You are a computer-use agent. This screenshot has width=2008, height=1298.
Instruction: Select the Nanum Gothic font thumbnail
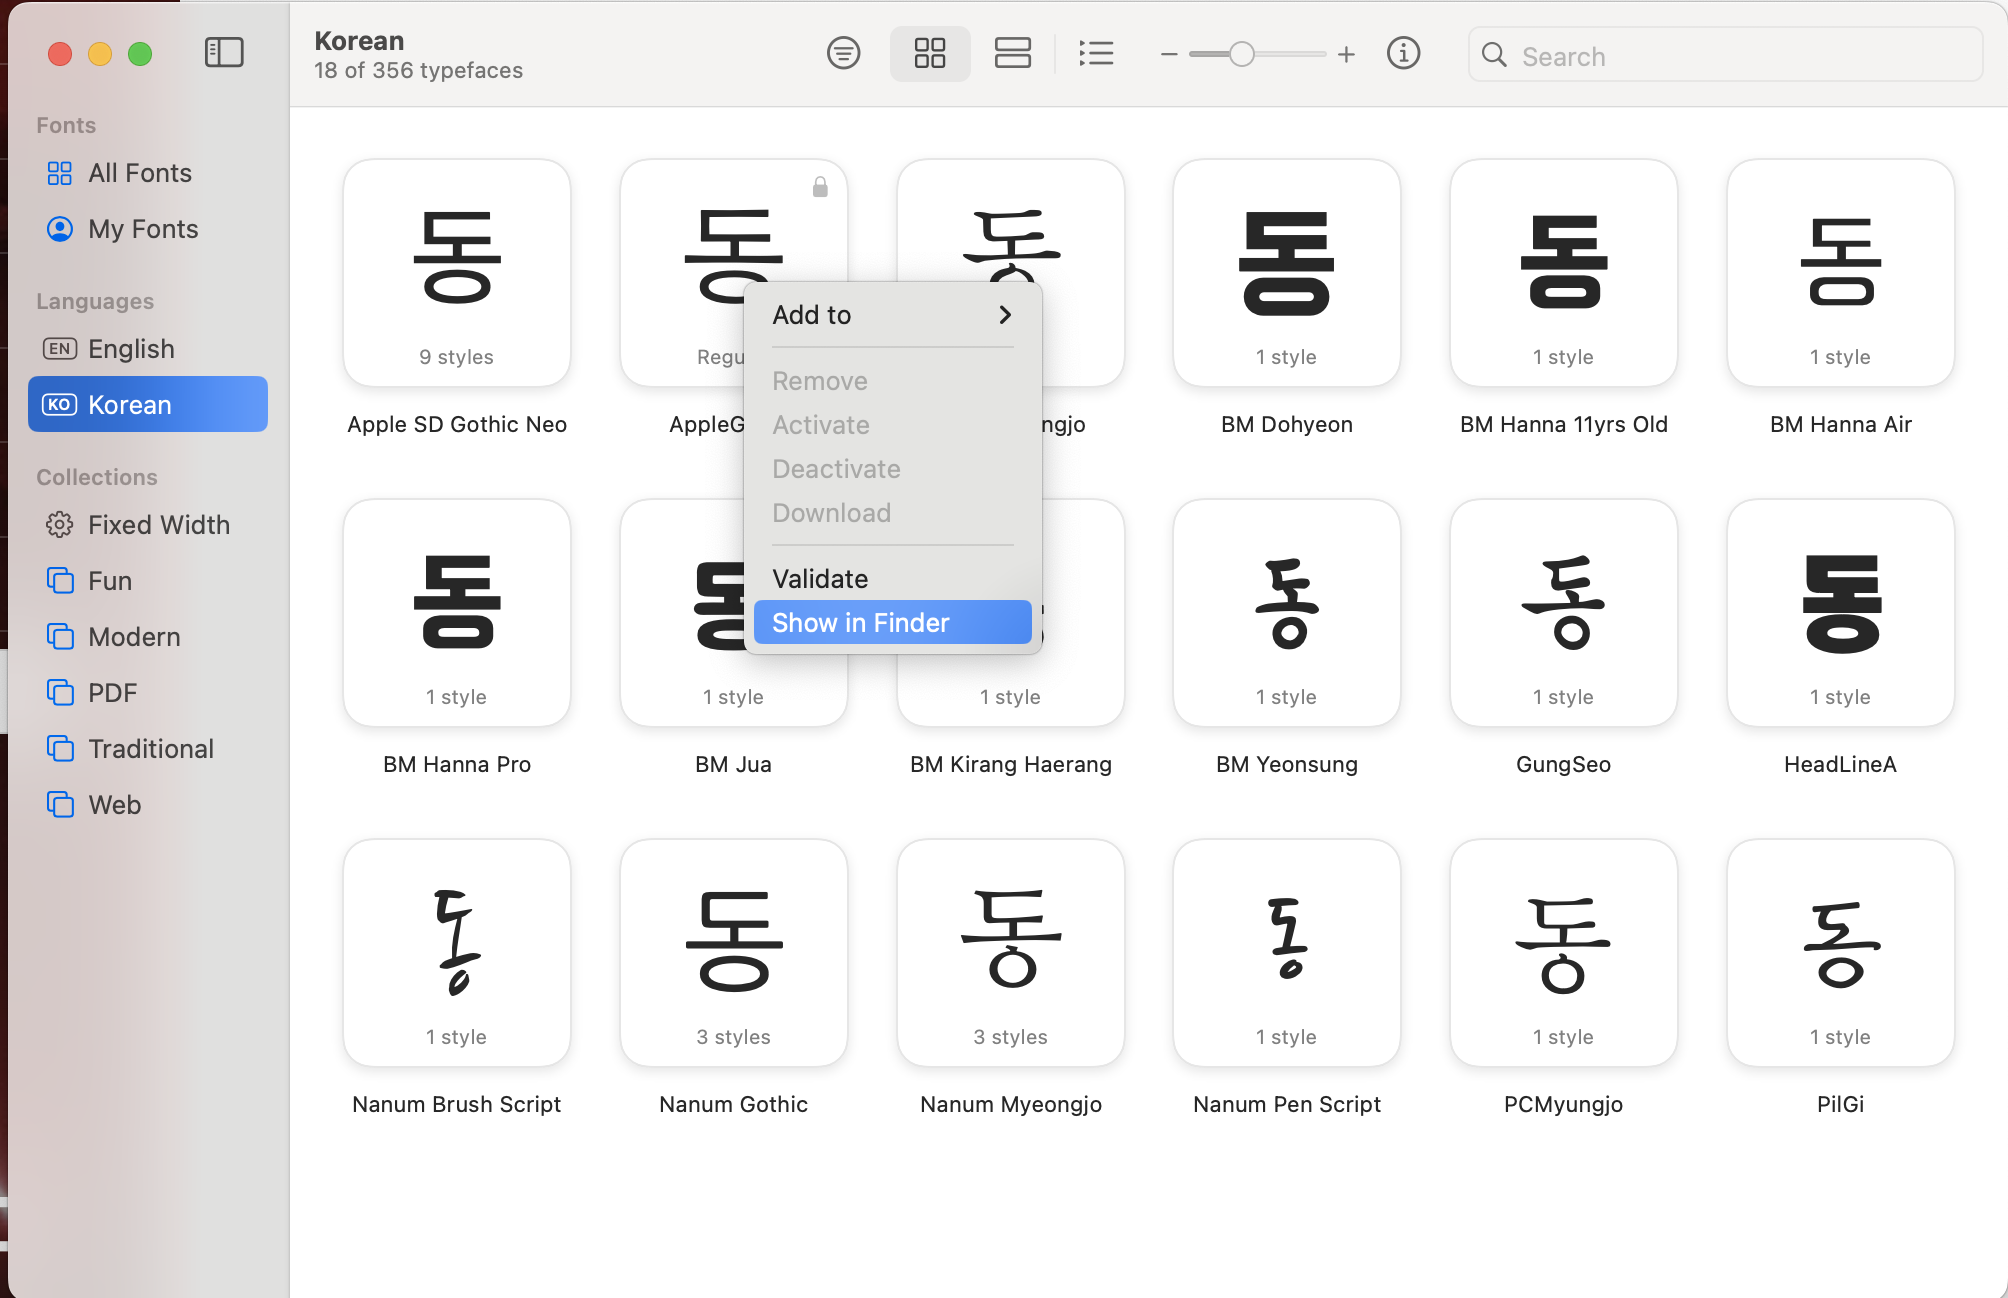(x=733, y=952)
